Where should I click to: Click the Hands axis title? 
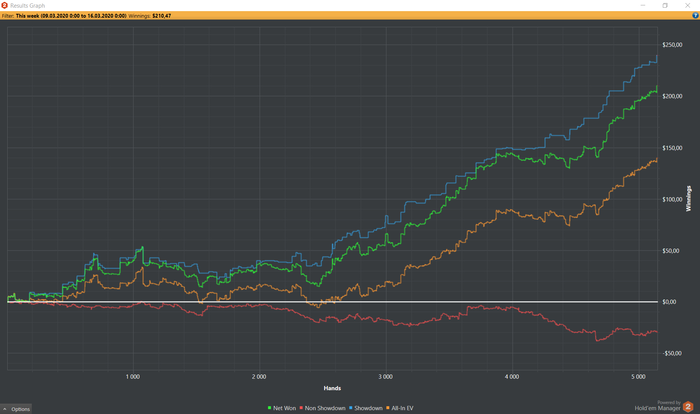click(332, 389)
